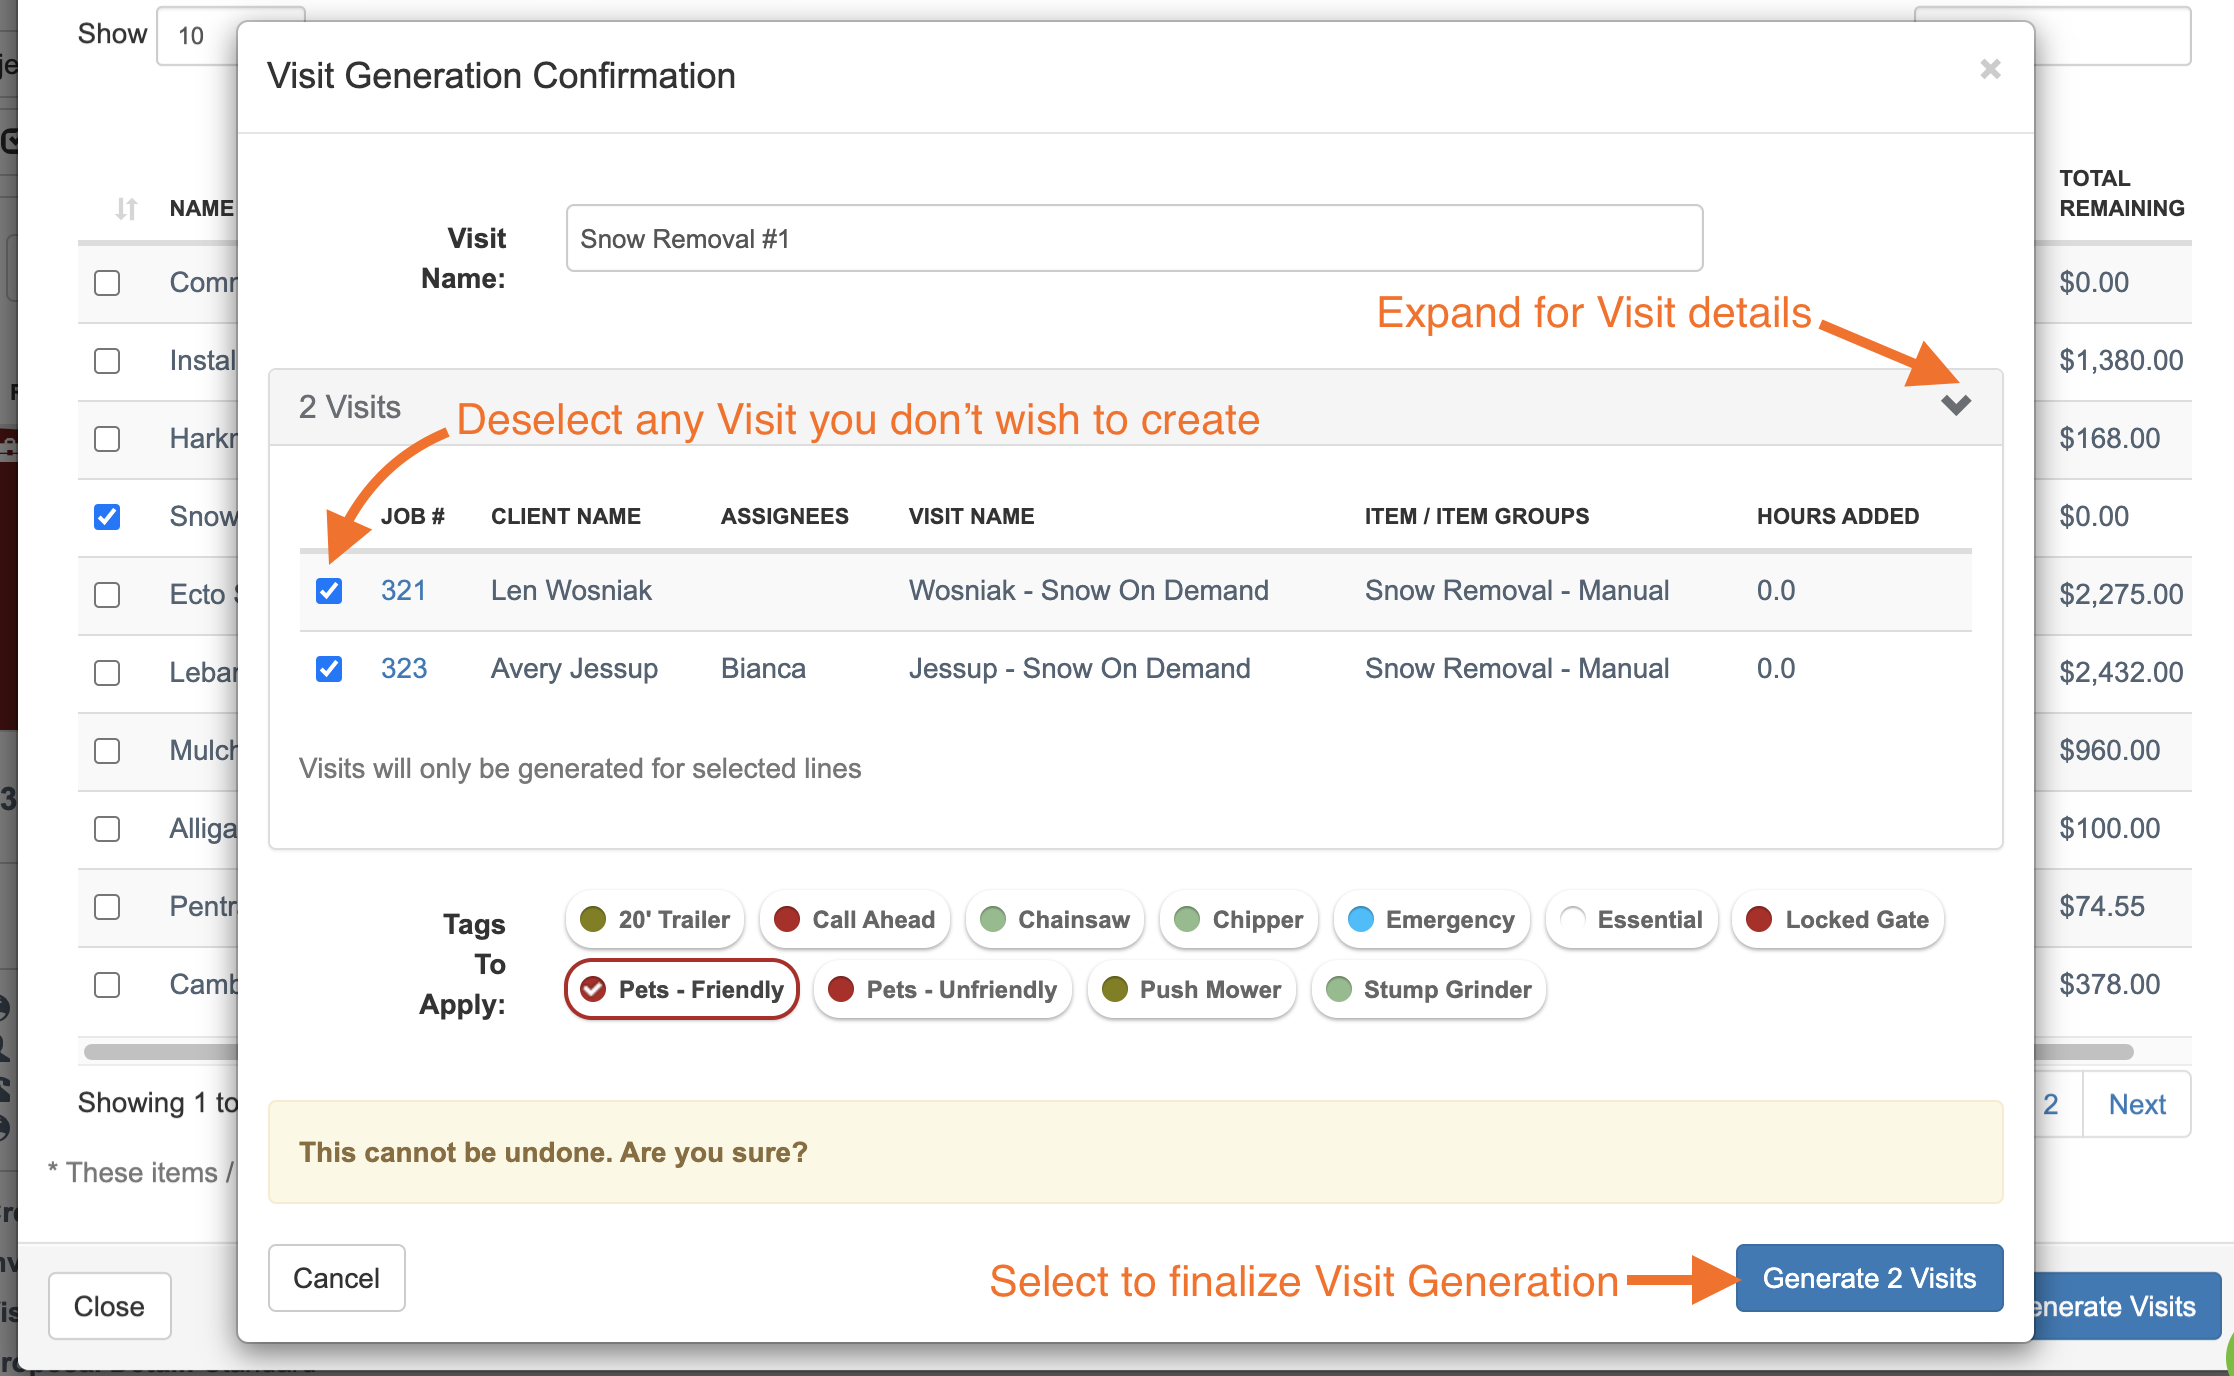The width and height of the screenshot is (2234, 1376).
Task: Open job 323 link
Action: click(403, 668)
